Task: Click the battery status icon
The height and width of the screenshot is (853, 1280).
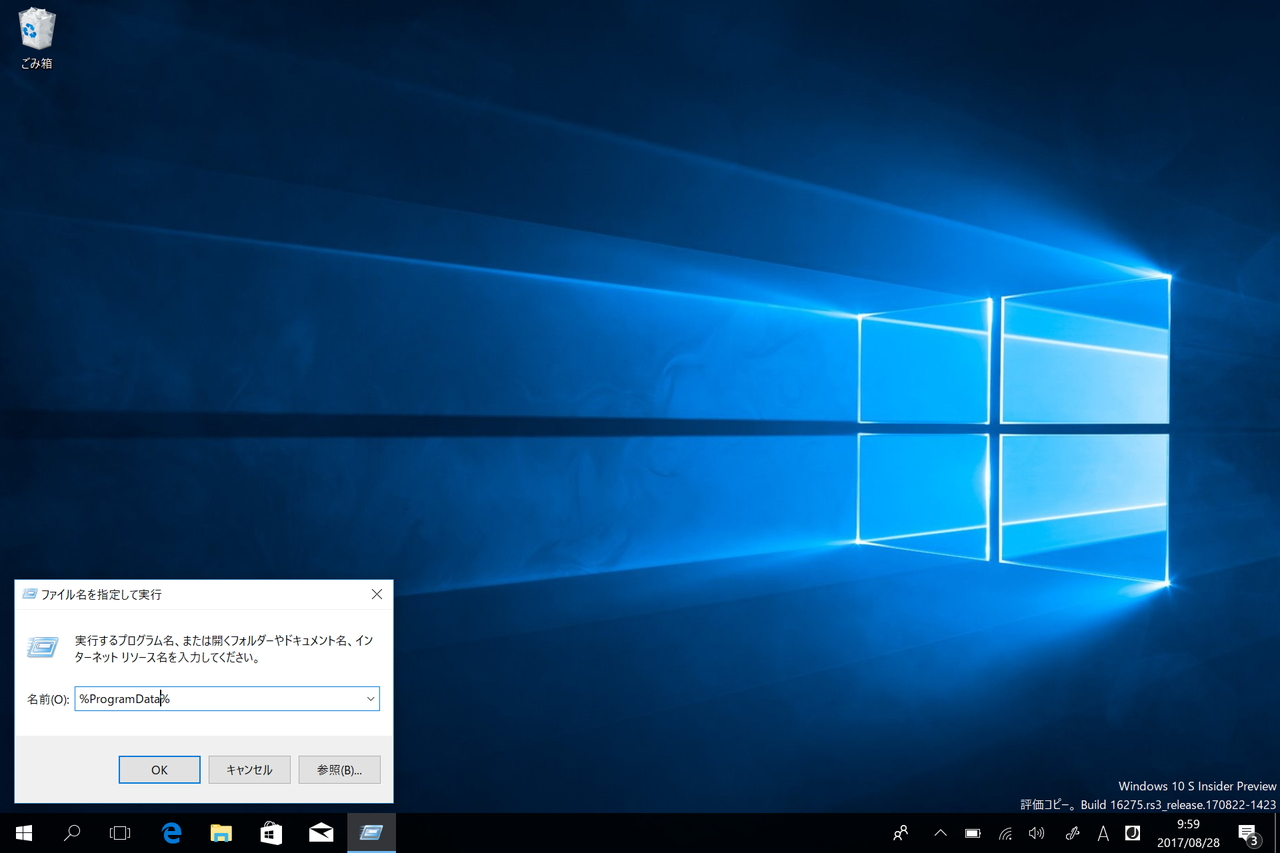Action: 972,833
